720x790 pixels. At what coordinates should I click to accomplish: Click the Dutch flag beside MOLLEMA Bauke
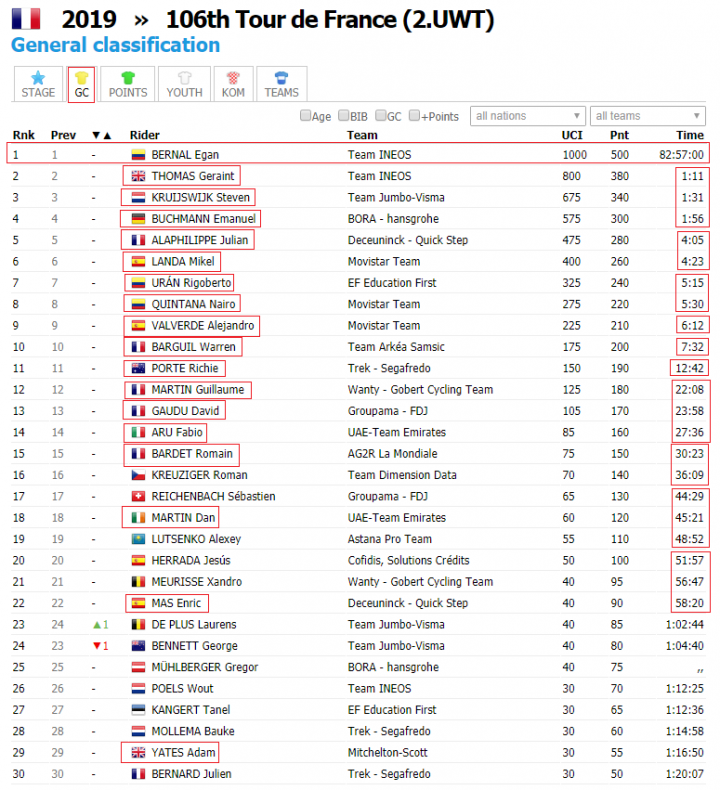coord(138,731)
